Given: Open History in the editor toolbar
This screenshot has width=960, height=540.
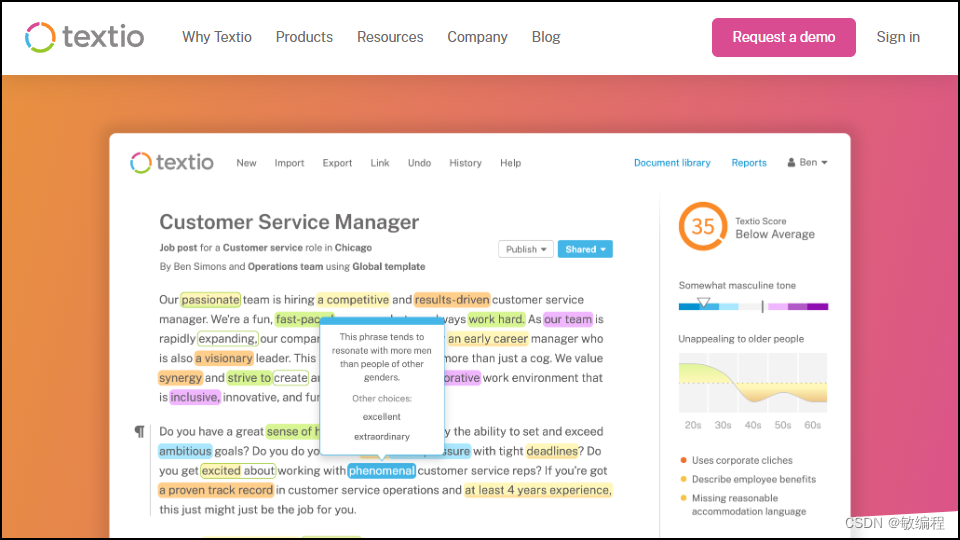Looking at the screenshot, I should pyautogui.click(x=465, y=163).
